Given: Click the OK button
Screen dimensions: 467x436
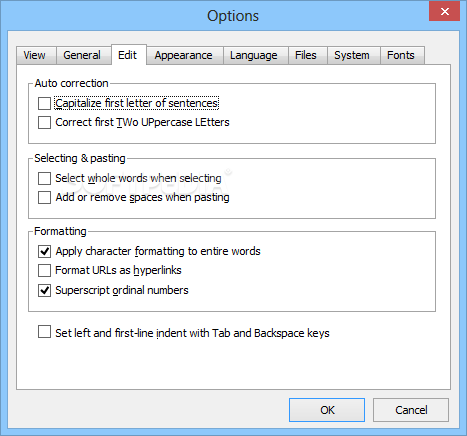Looking at the screenshot, I should (327, 410).
